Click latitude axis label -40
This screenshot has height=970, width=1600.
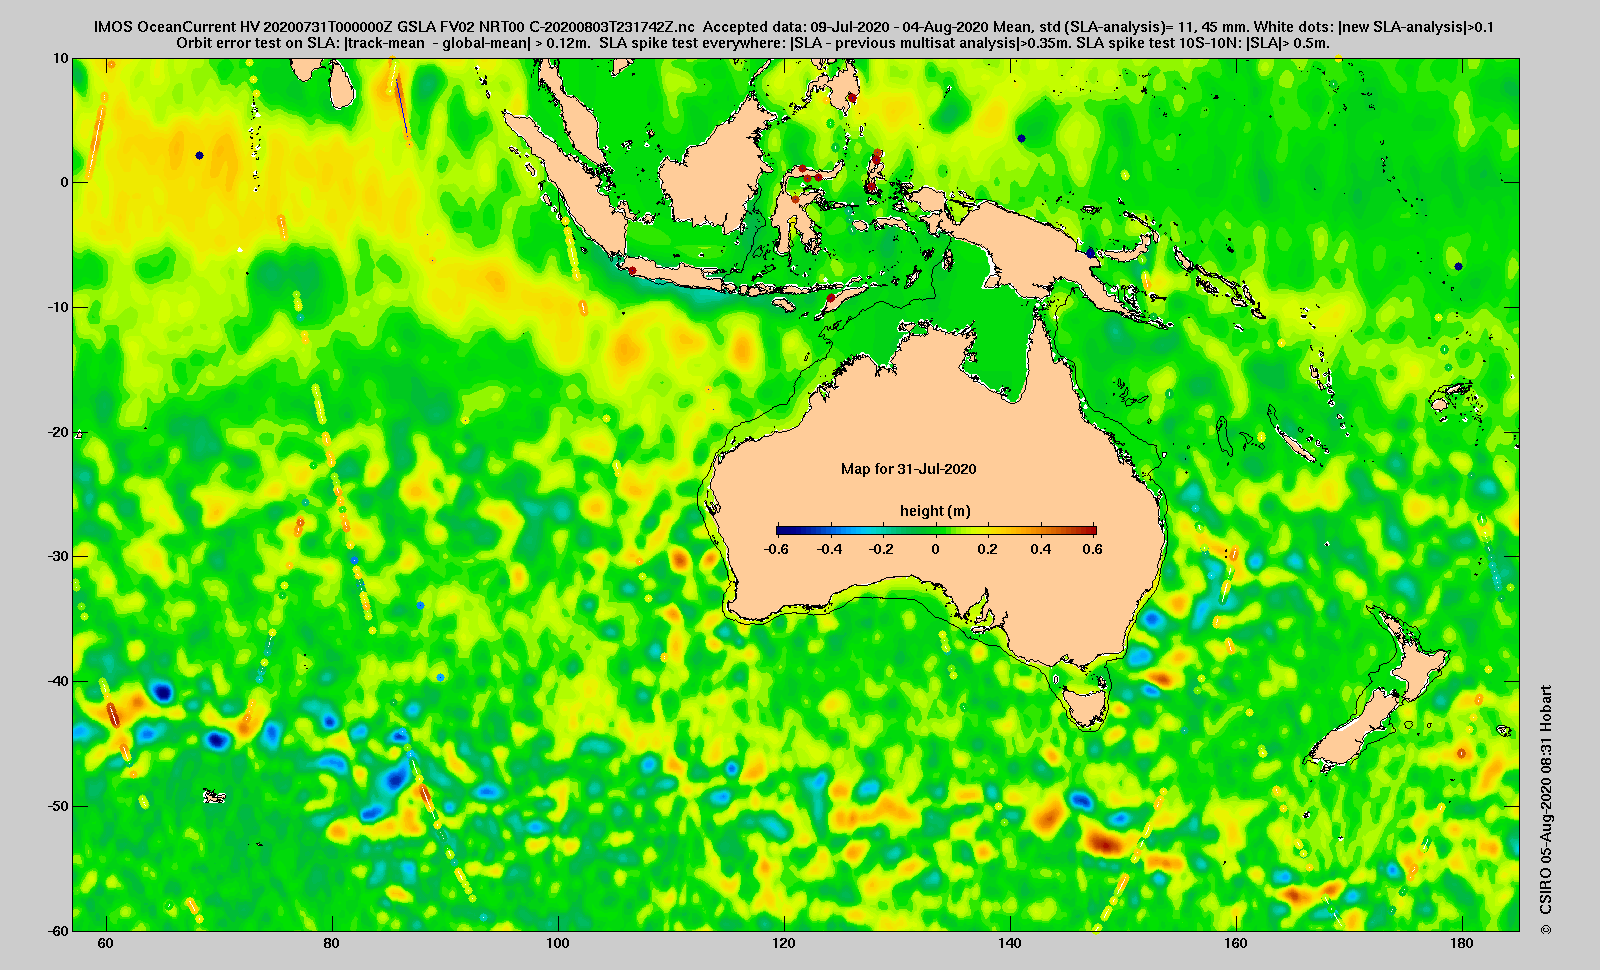tap(57, 681)
